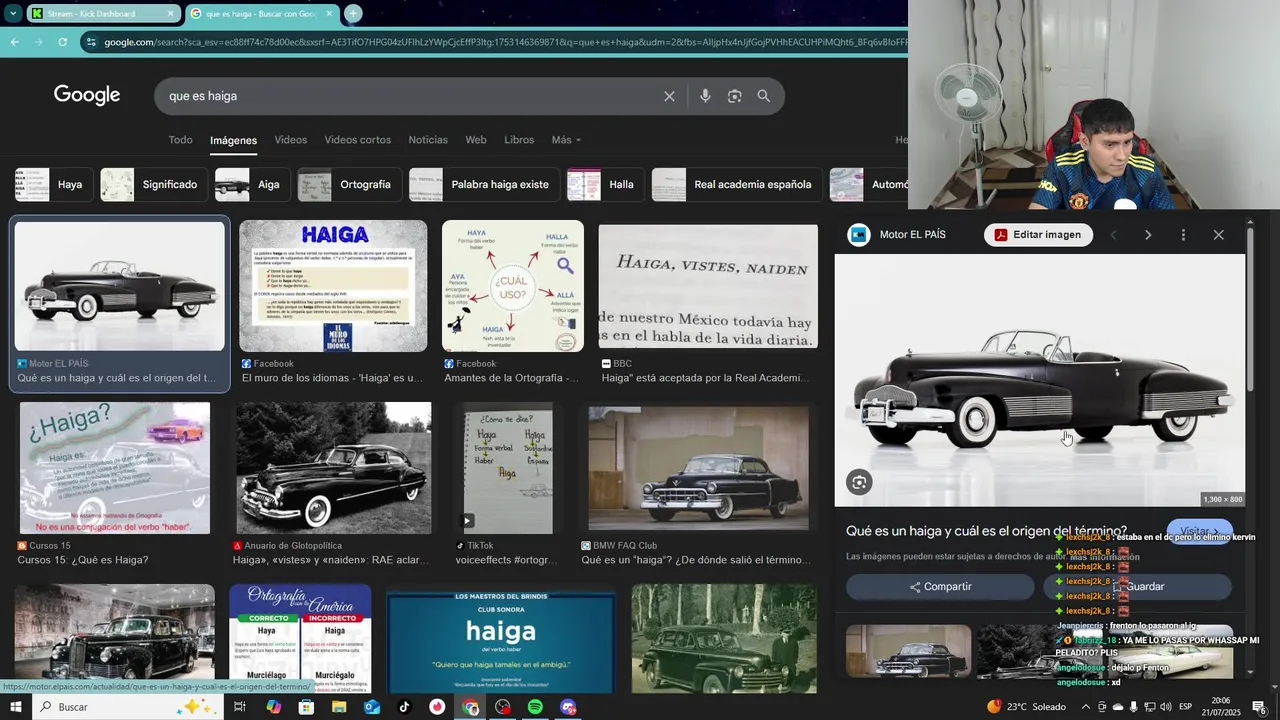
Task: Show the next image in preview panel
Action: (x=1148, y=235)
